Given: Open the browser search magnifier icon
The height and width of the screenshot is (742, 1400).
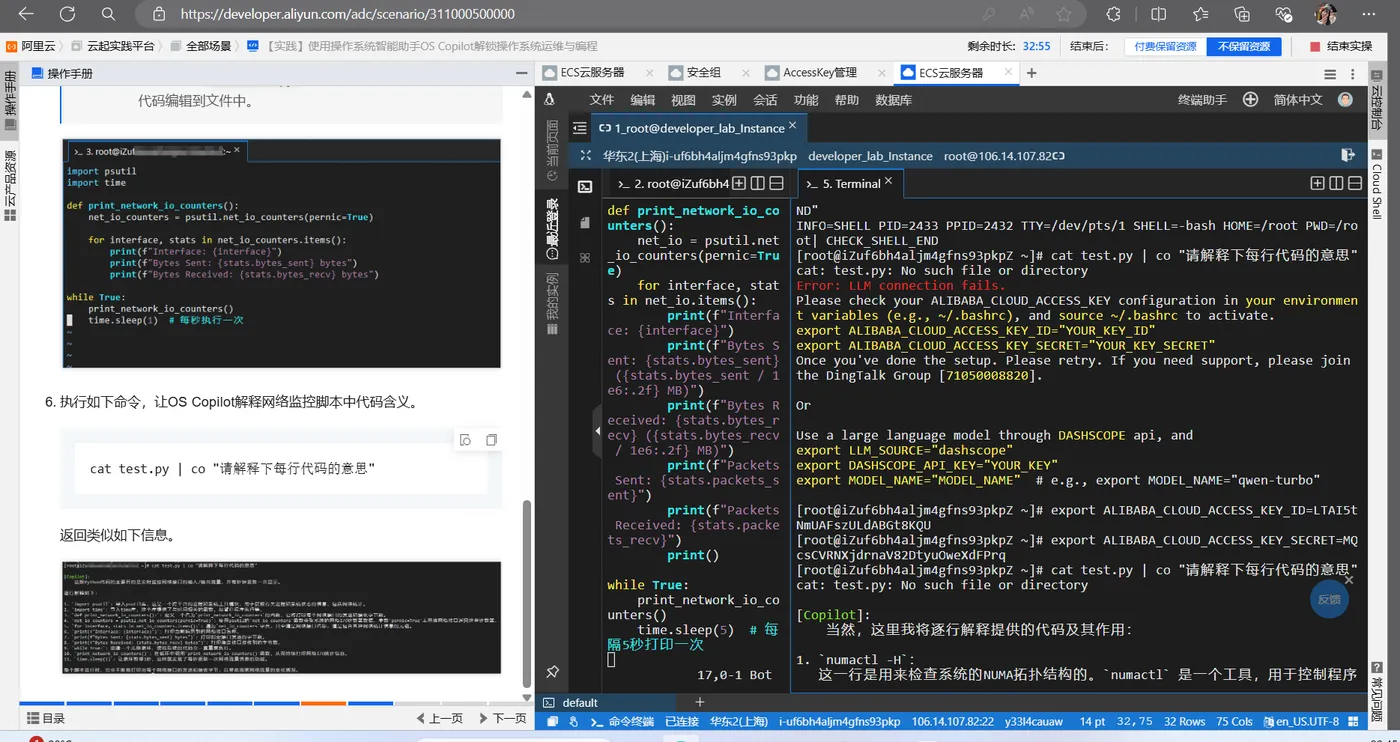Looking at the screenshot, I should click(x=108, y=14).
